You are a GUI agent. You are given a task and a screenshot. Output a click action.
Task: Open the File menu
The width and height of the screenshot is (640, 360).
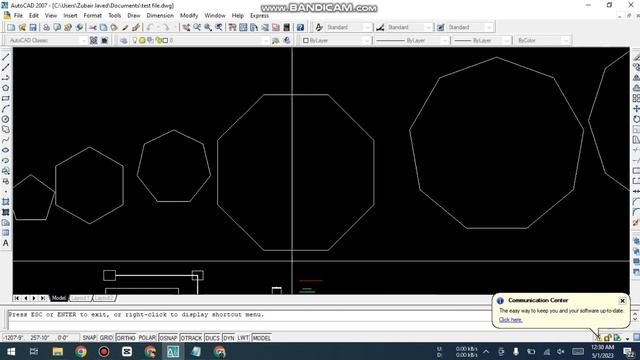pos(18,16)
